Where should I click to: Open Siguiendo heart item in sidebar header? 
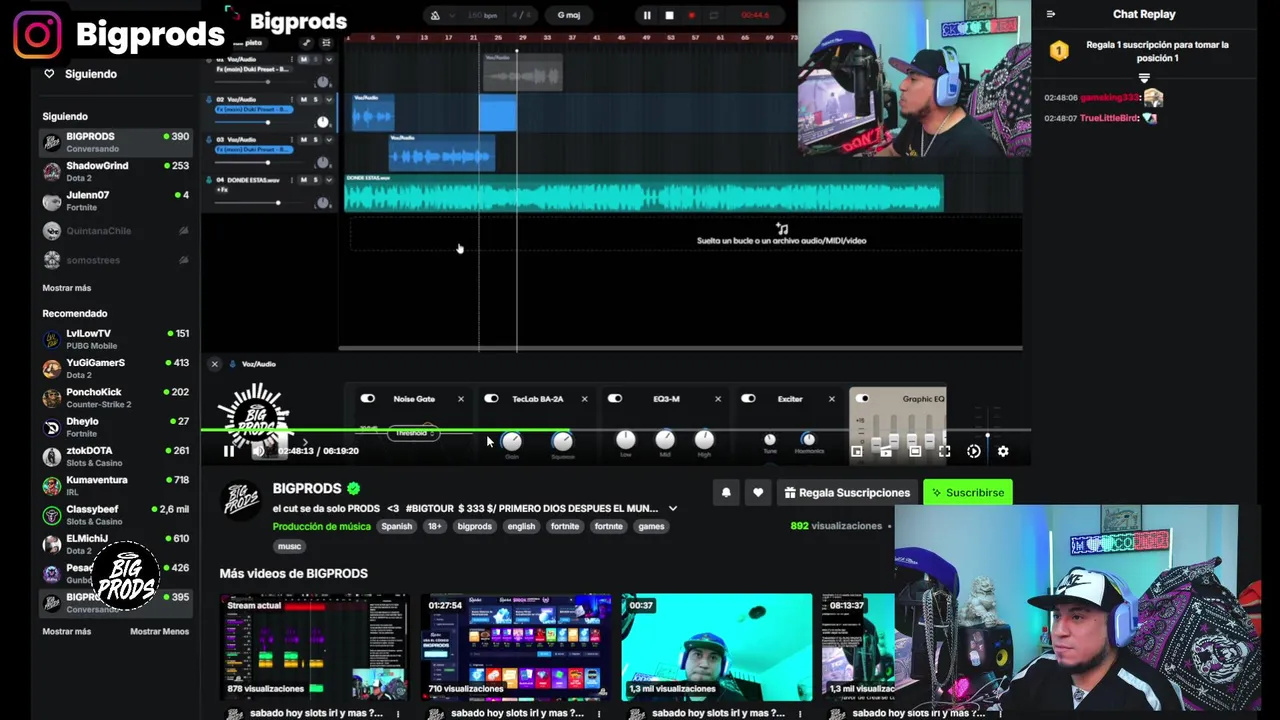[81, 74]
